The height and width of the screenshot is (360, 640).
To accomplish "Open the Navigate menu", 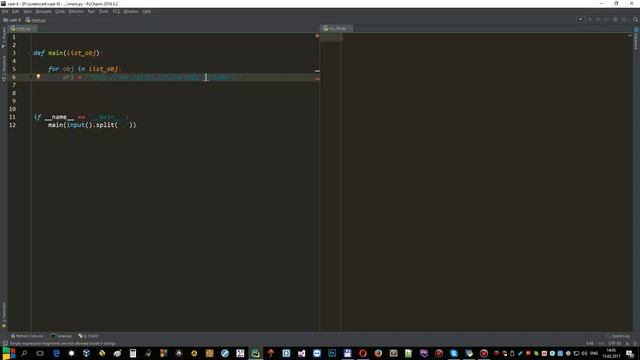I will [x=43, y=11].
